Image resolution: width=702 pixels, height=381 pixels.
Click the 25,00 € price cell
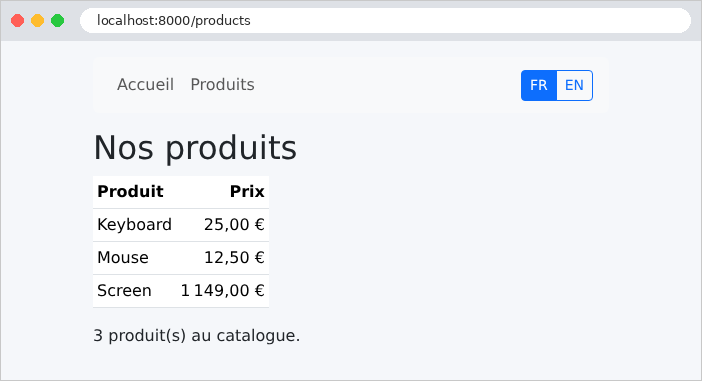tap(234, 225)
